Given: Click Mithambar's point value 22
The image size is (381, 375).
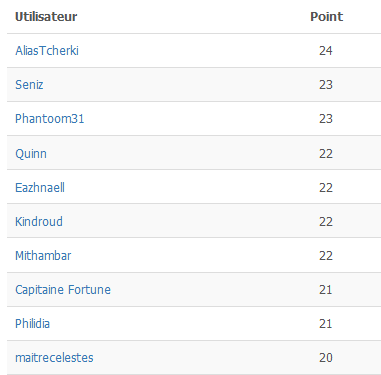Looking at the screenshot, I should [326, 256].
